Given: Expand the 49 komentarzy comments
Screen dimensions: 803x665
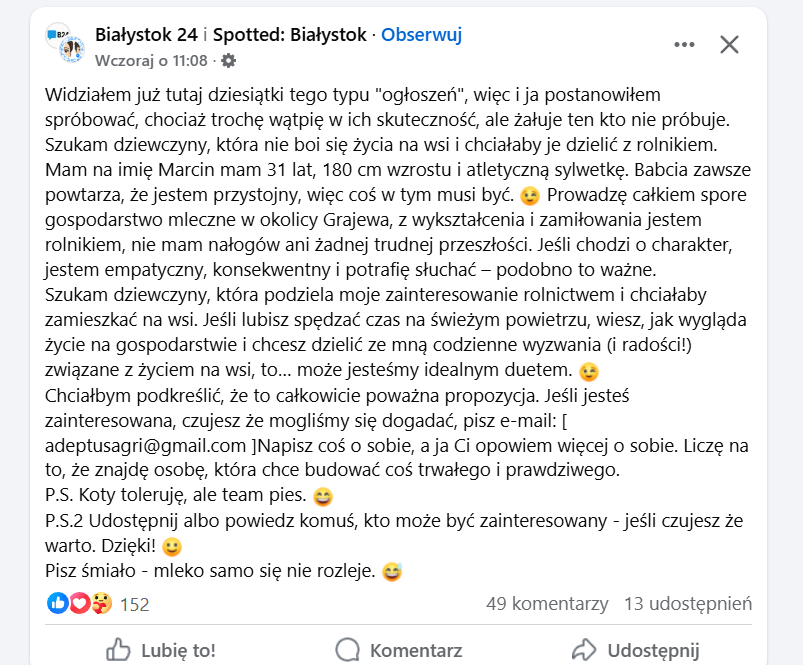Looking at the screenshot, I should (x=547, y=604).
